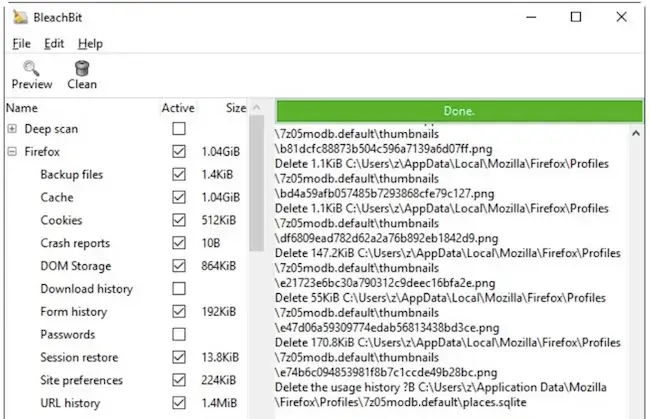Uncheck the Site preferences checkbox
The width and height of the screenshot is (650, 419).
click(x=179, y=380)
